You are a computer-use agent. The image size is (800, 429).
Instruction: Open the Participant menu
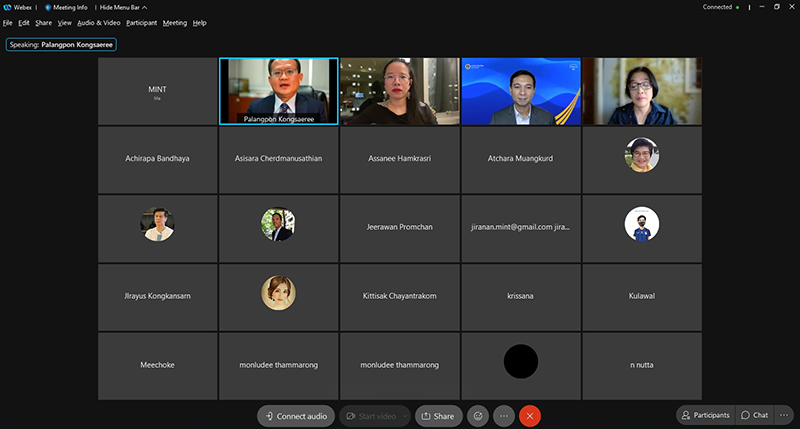(141, 22)
